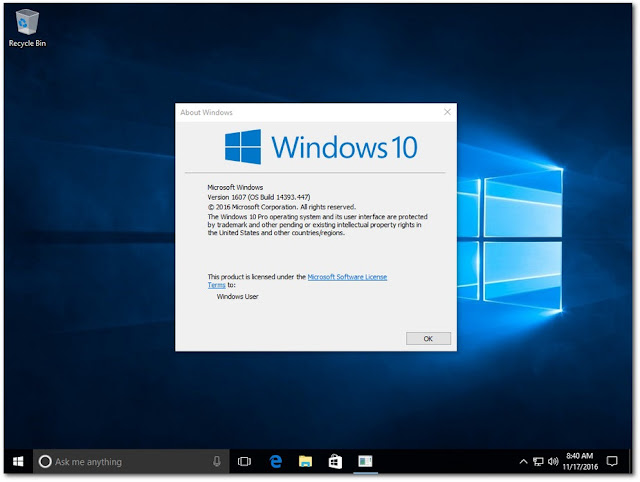Select the running winver app on the taskbar

tap(365, 462)
